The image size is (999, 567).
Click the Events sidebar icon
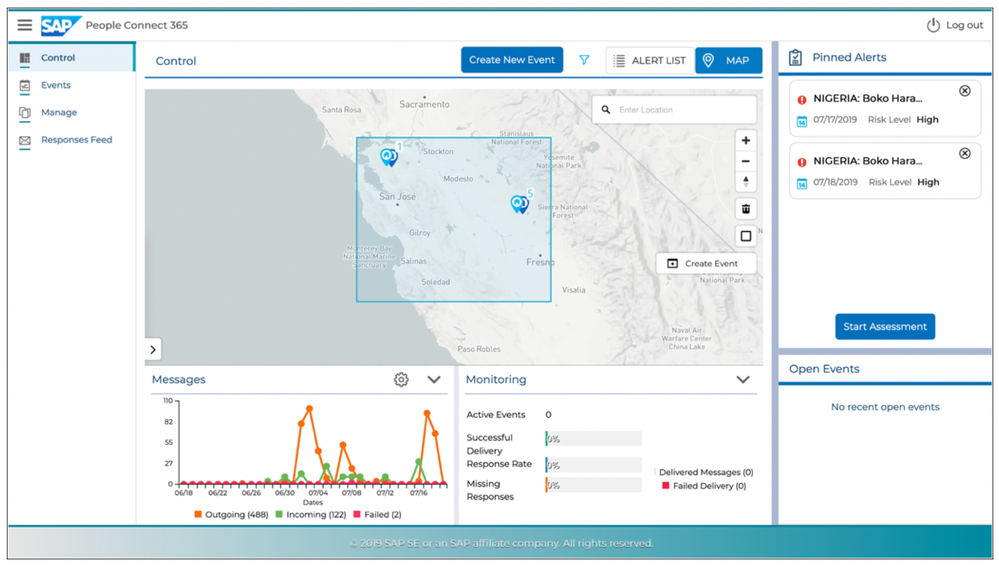25,85
